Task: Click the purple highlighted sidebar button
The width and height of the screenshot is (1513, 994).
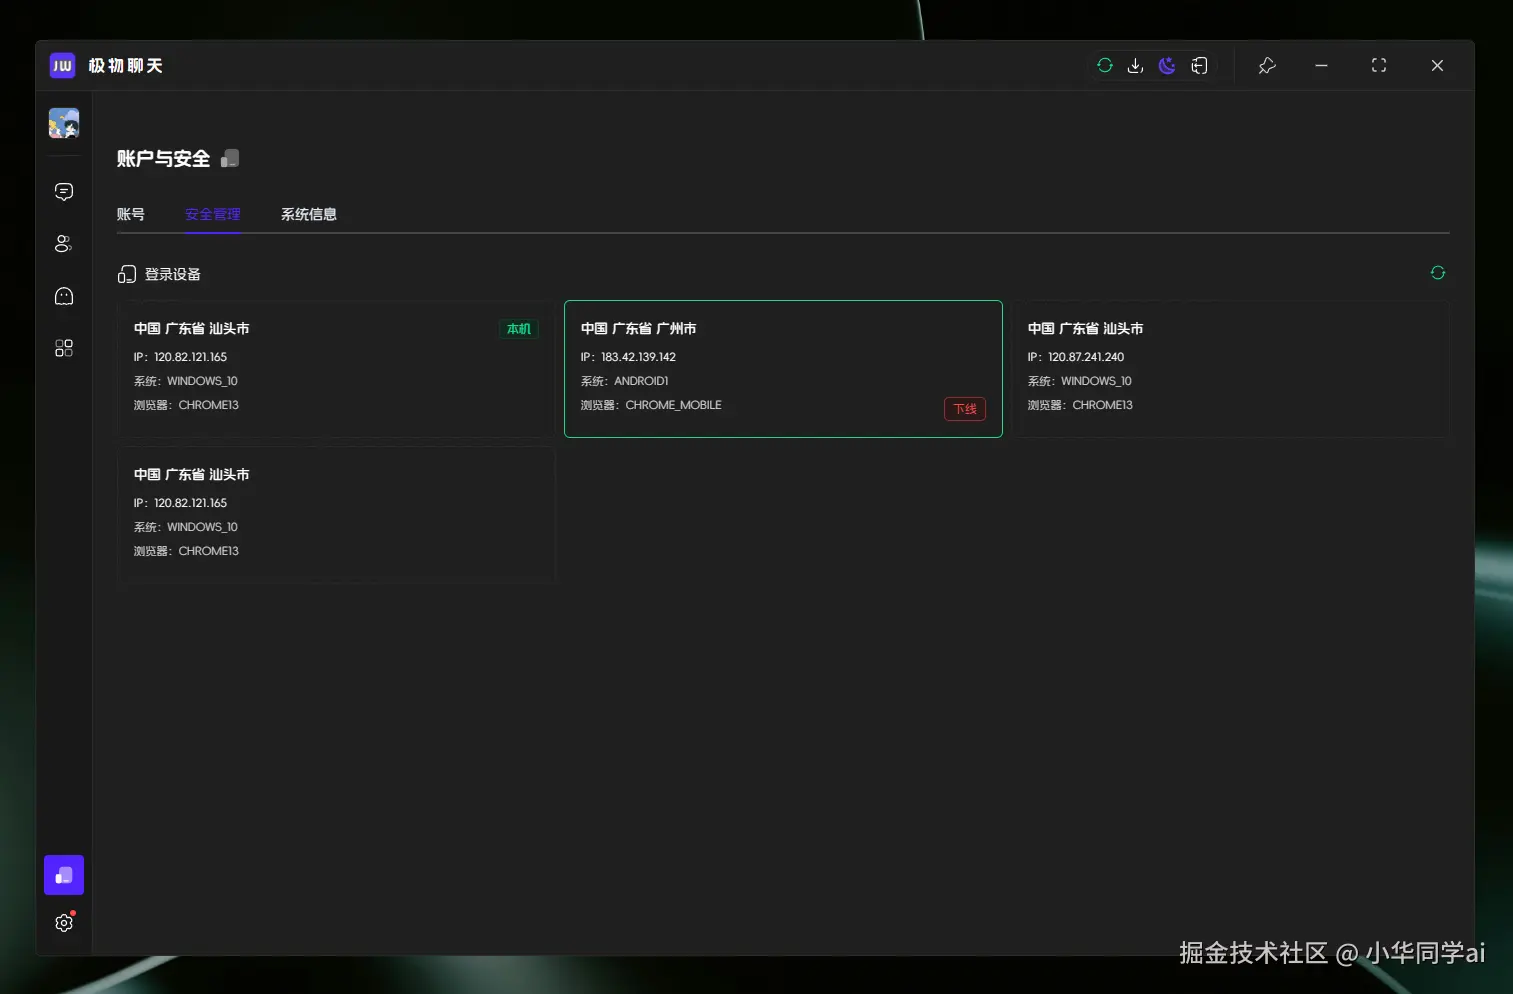Action: pyautogui.click(x=64, y=875)
